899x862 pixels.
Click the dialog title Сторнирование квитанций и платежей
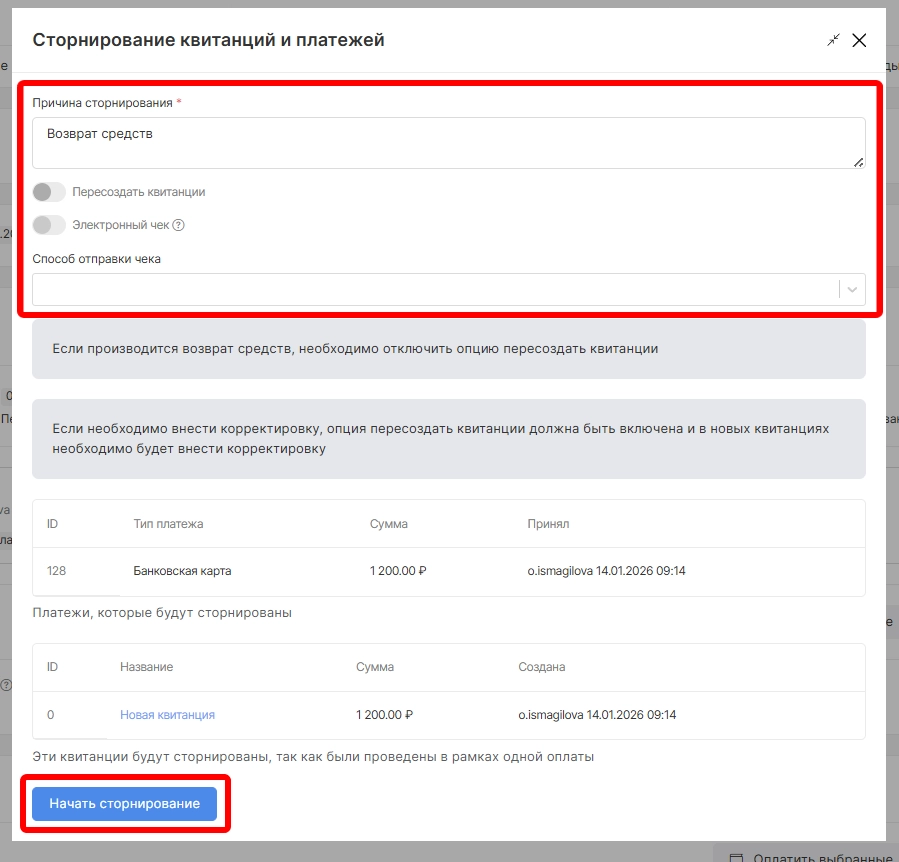click(x=208, y=40)
